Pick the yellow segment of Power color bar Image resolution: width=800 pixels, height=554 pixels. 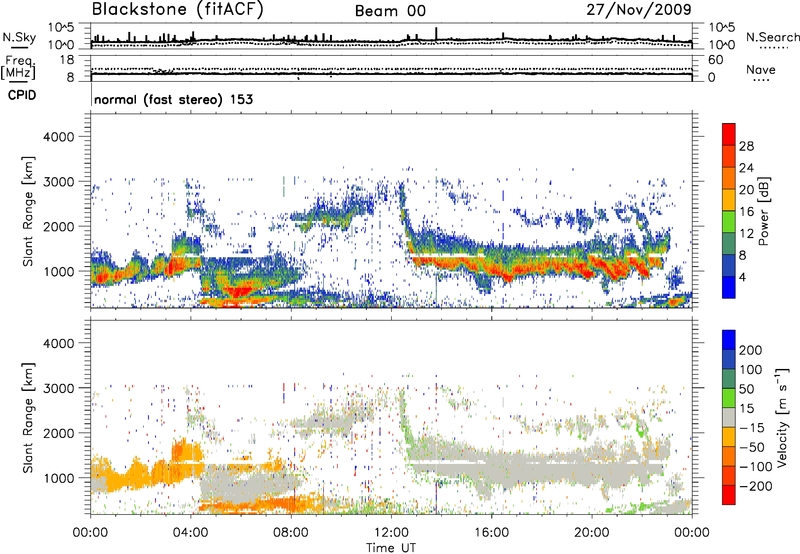point(729,200)
